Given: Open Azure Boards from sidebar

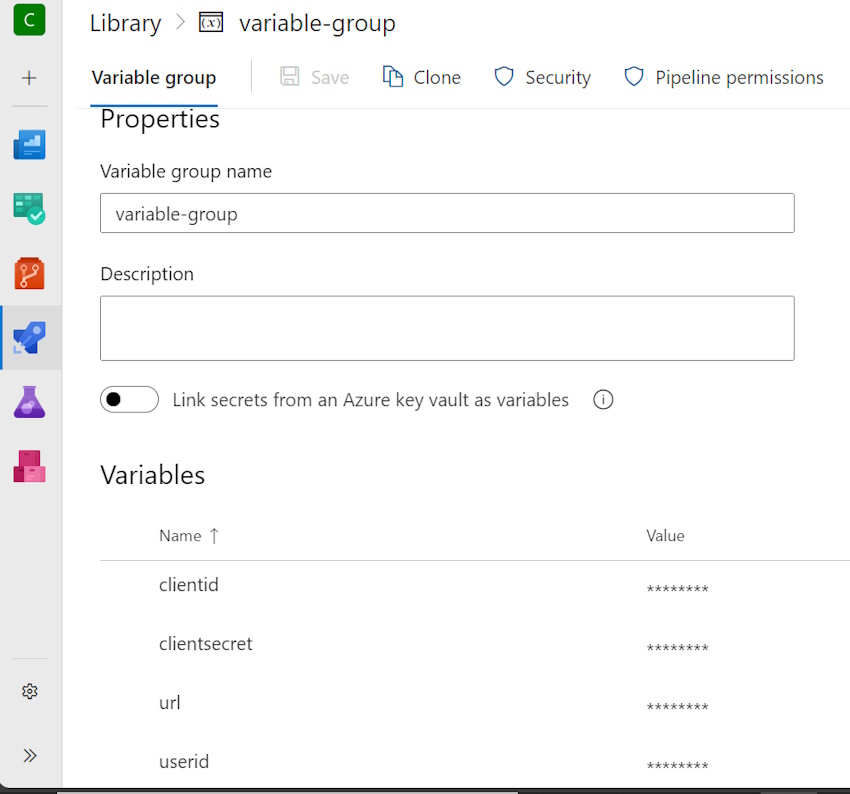Looking at the screenshot, I should (x=30, y=209).
